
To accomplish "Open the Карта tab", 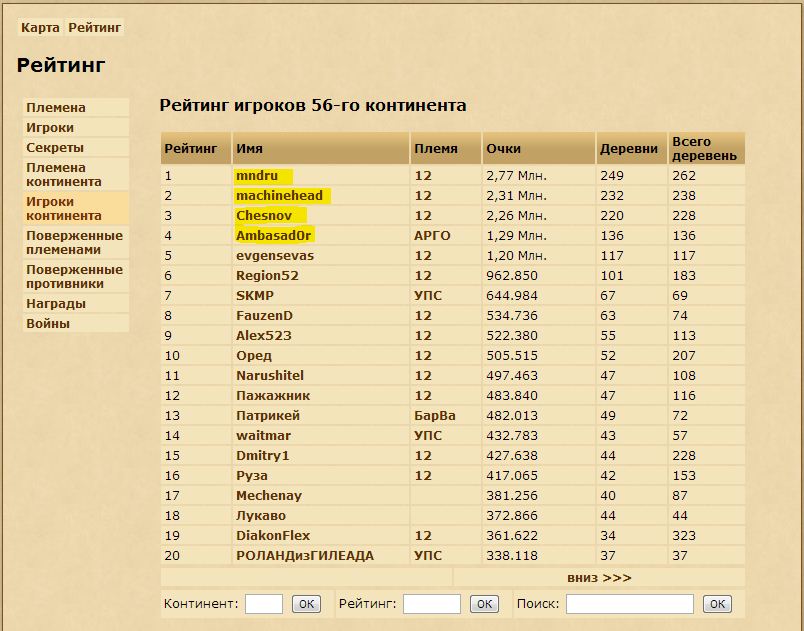I will pos(40,28).
